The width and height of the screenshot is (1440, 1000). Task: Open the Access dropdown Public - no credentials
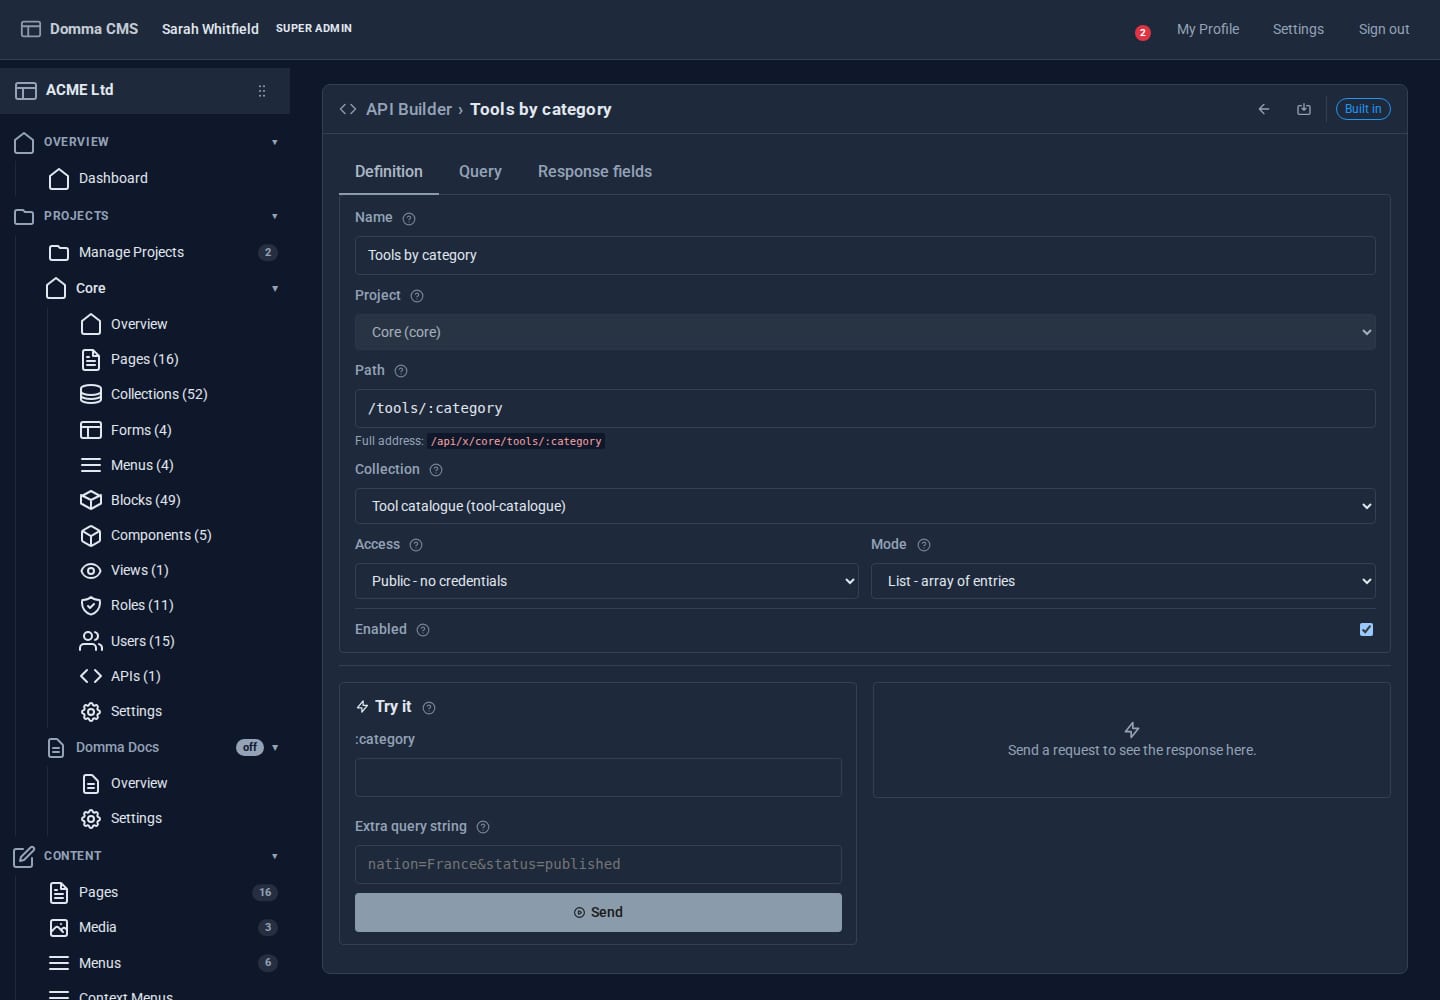(x=607, y=581)
